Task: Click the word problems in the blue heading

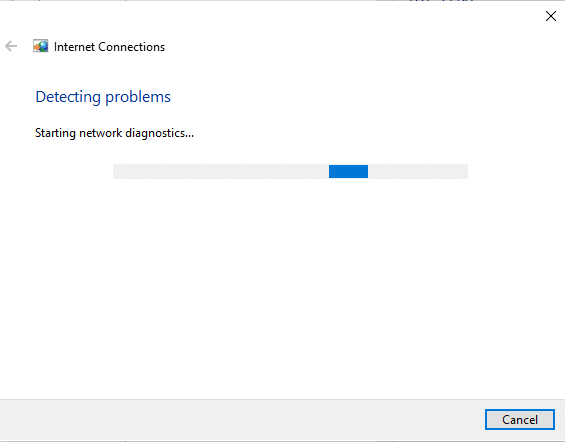Action: [x=138, y=97]
